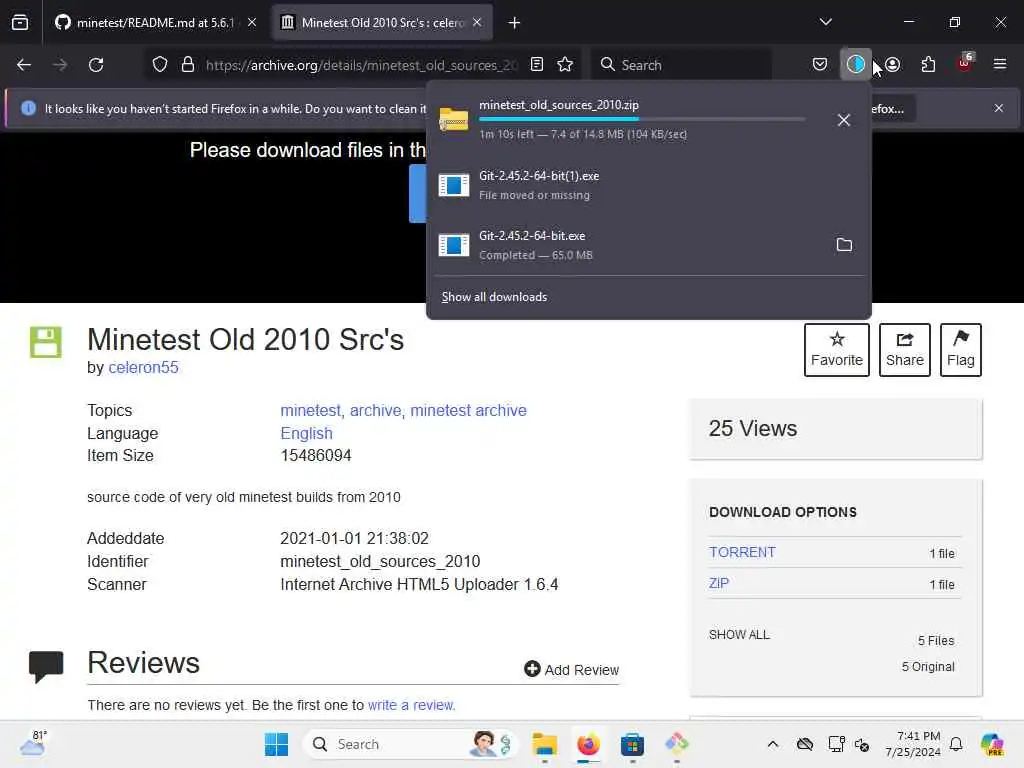1024x768 pixels.
Task: Open Firefox account icon
Action: [x=893, y=65]
